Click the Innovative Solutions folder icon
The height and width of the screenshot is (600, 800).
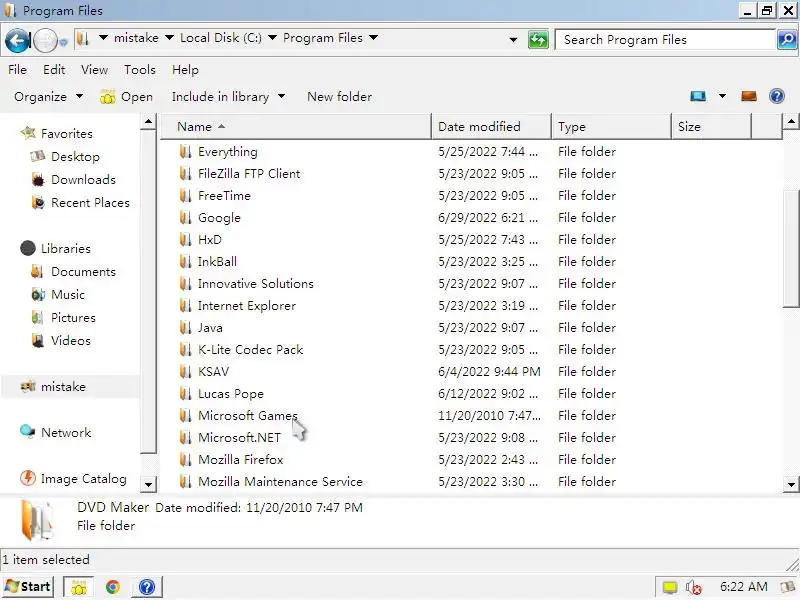point(185,283)
